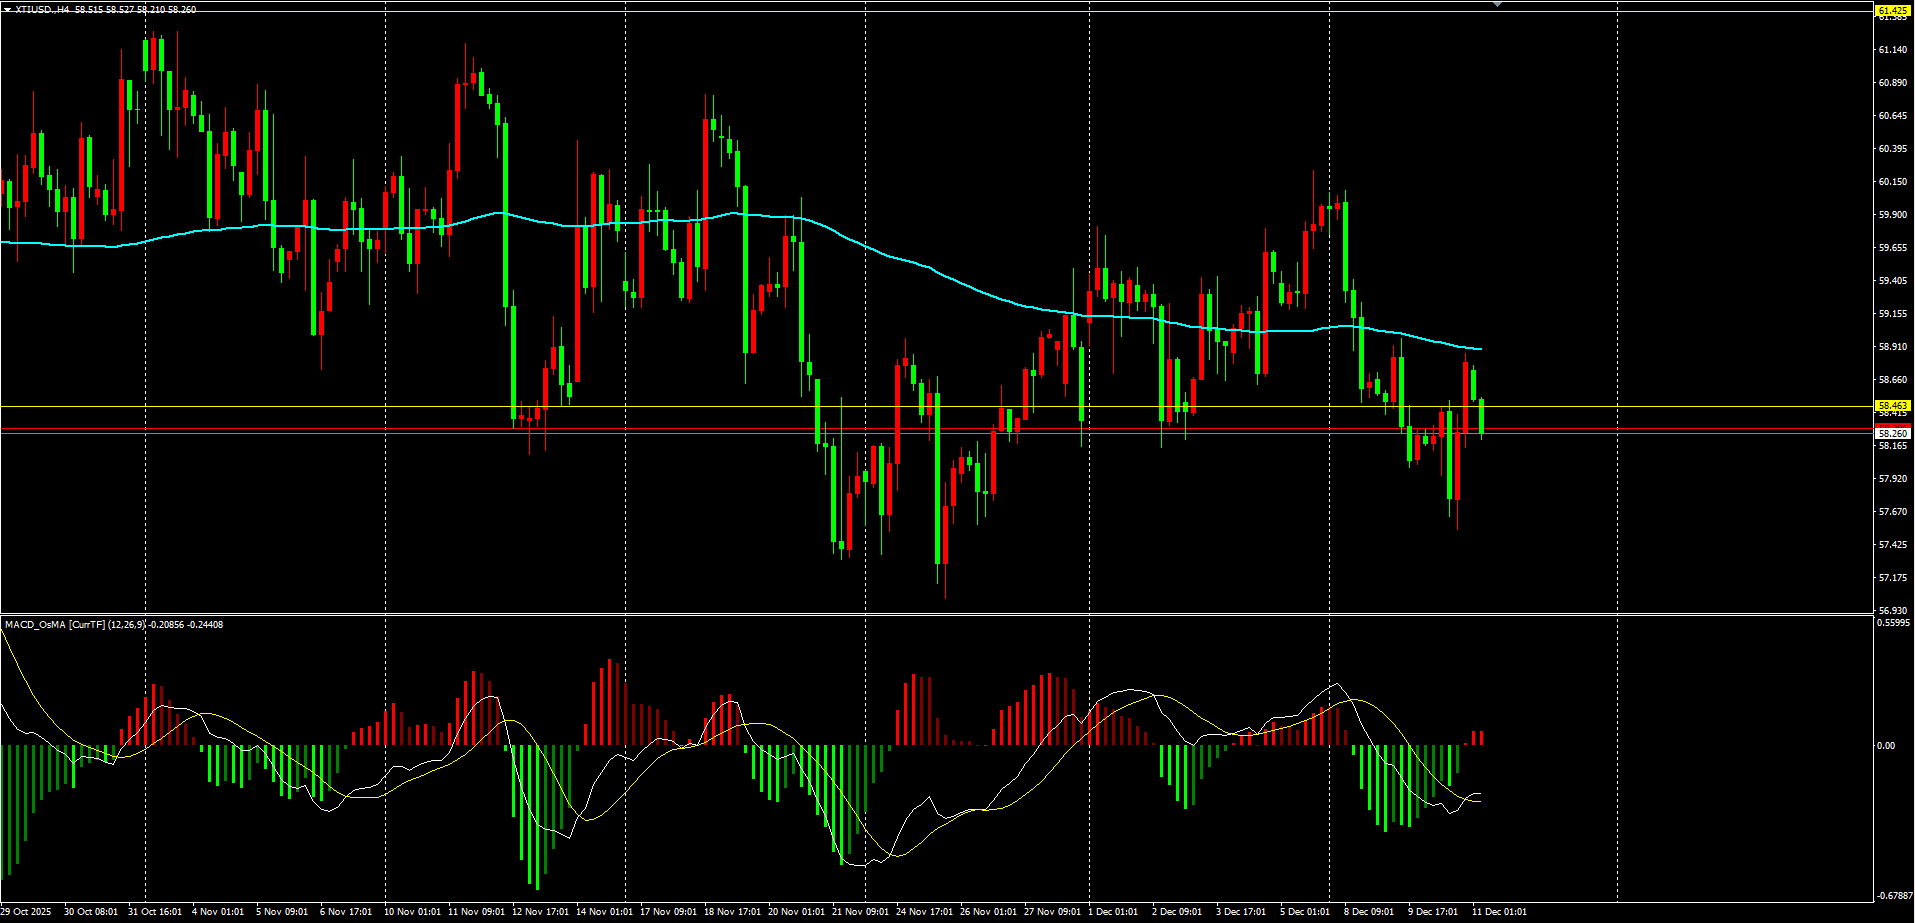Click the 60.150 price scale value
Image resolution: width=1915 pixels, height=923 pixels.
[1892, 182]
